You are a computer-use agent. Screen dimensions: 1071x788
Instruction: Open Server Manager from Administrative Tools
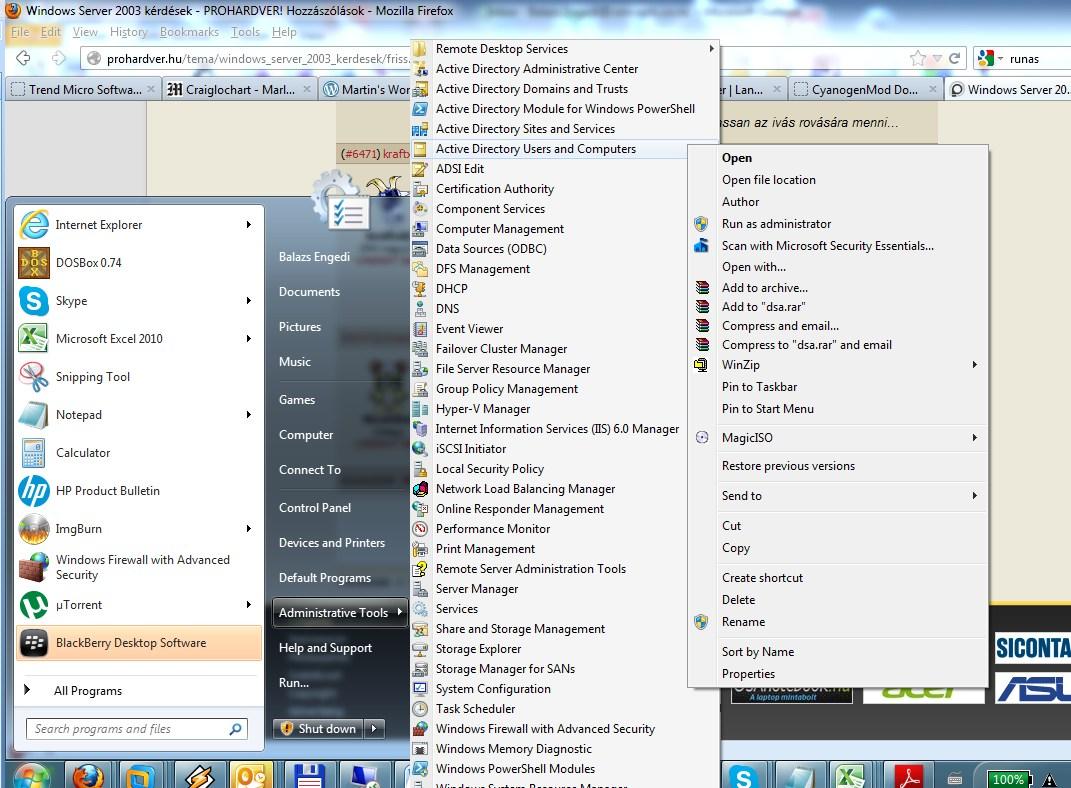[477, 589]
